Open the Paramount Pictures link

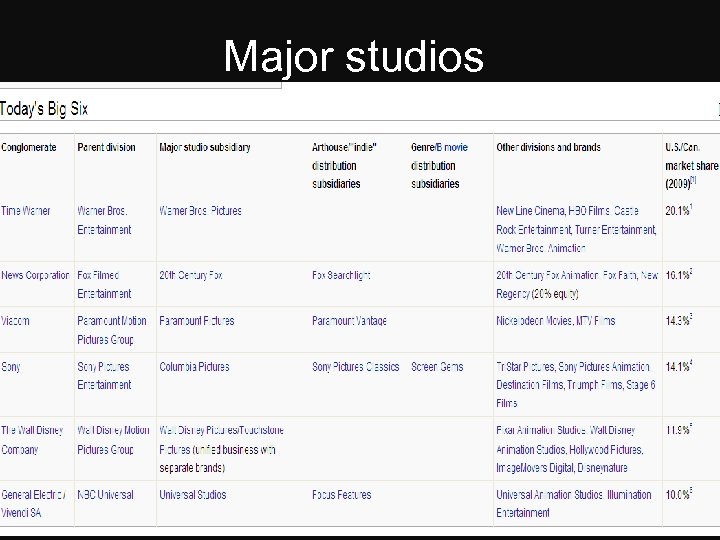coord(197,321)
